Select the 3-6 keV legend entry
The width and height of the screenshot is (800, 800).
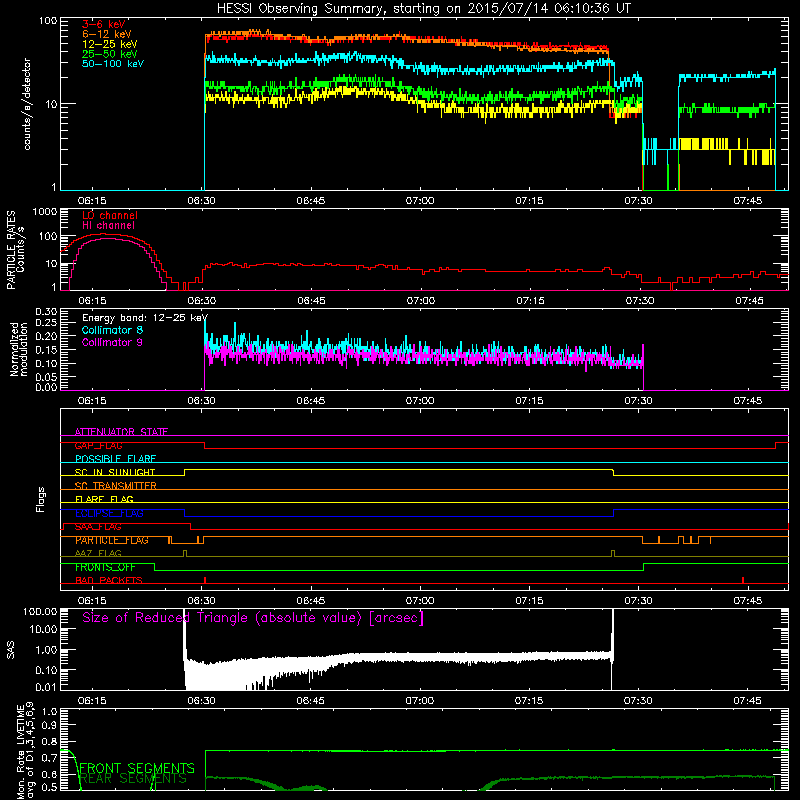coord(104,24)
